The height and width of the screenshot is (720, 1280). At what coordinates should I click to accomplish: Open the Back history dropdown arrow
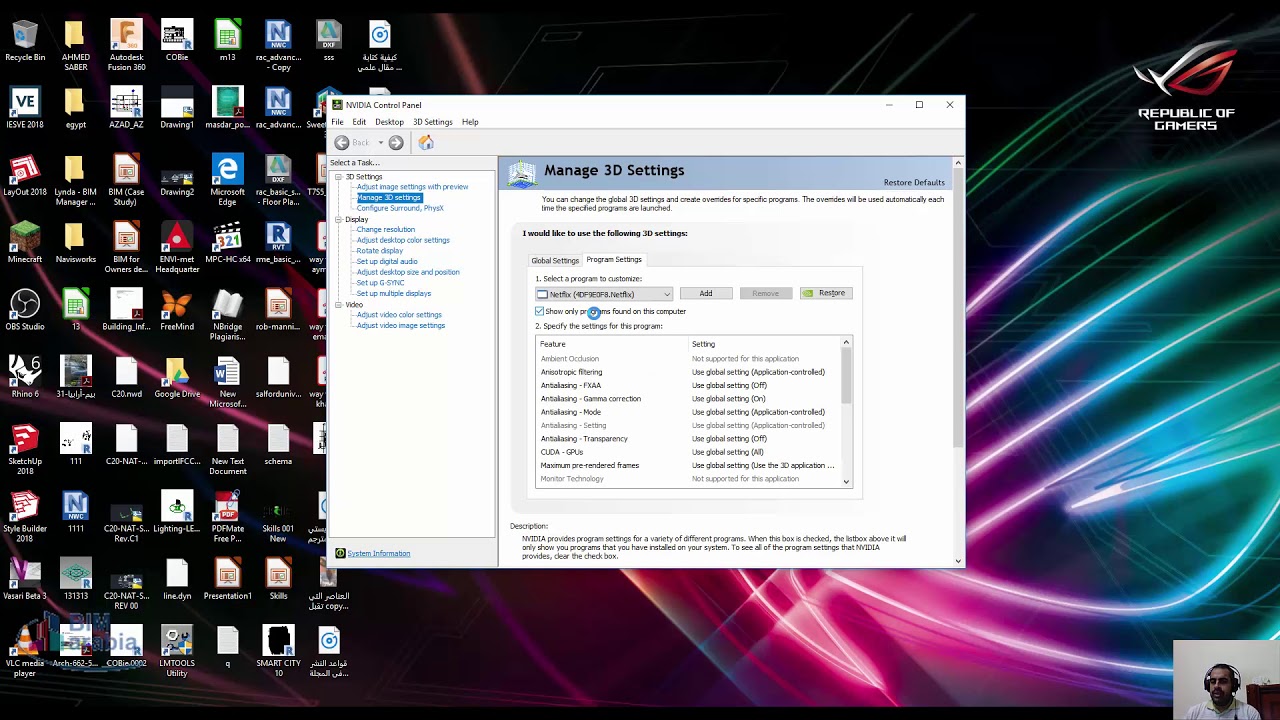[380, 143]
